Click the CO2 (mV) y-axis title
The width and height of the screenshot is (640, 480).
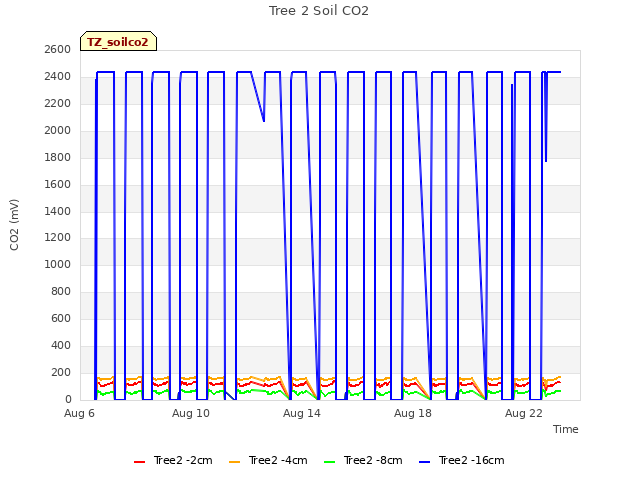tap(14, 224)
